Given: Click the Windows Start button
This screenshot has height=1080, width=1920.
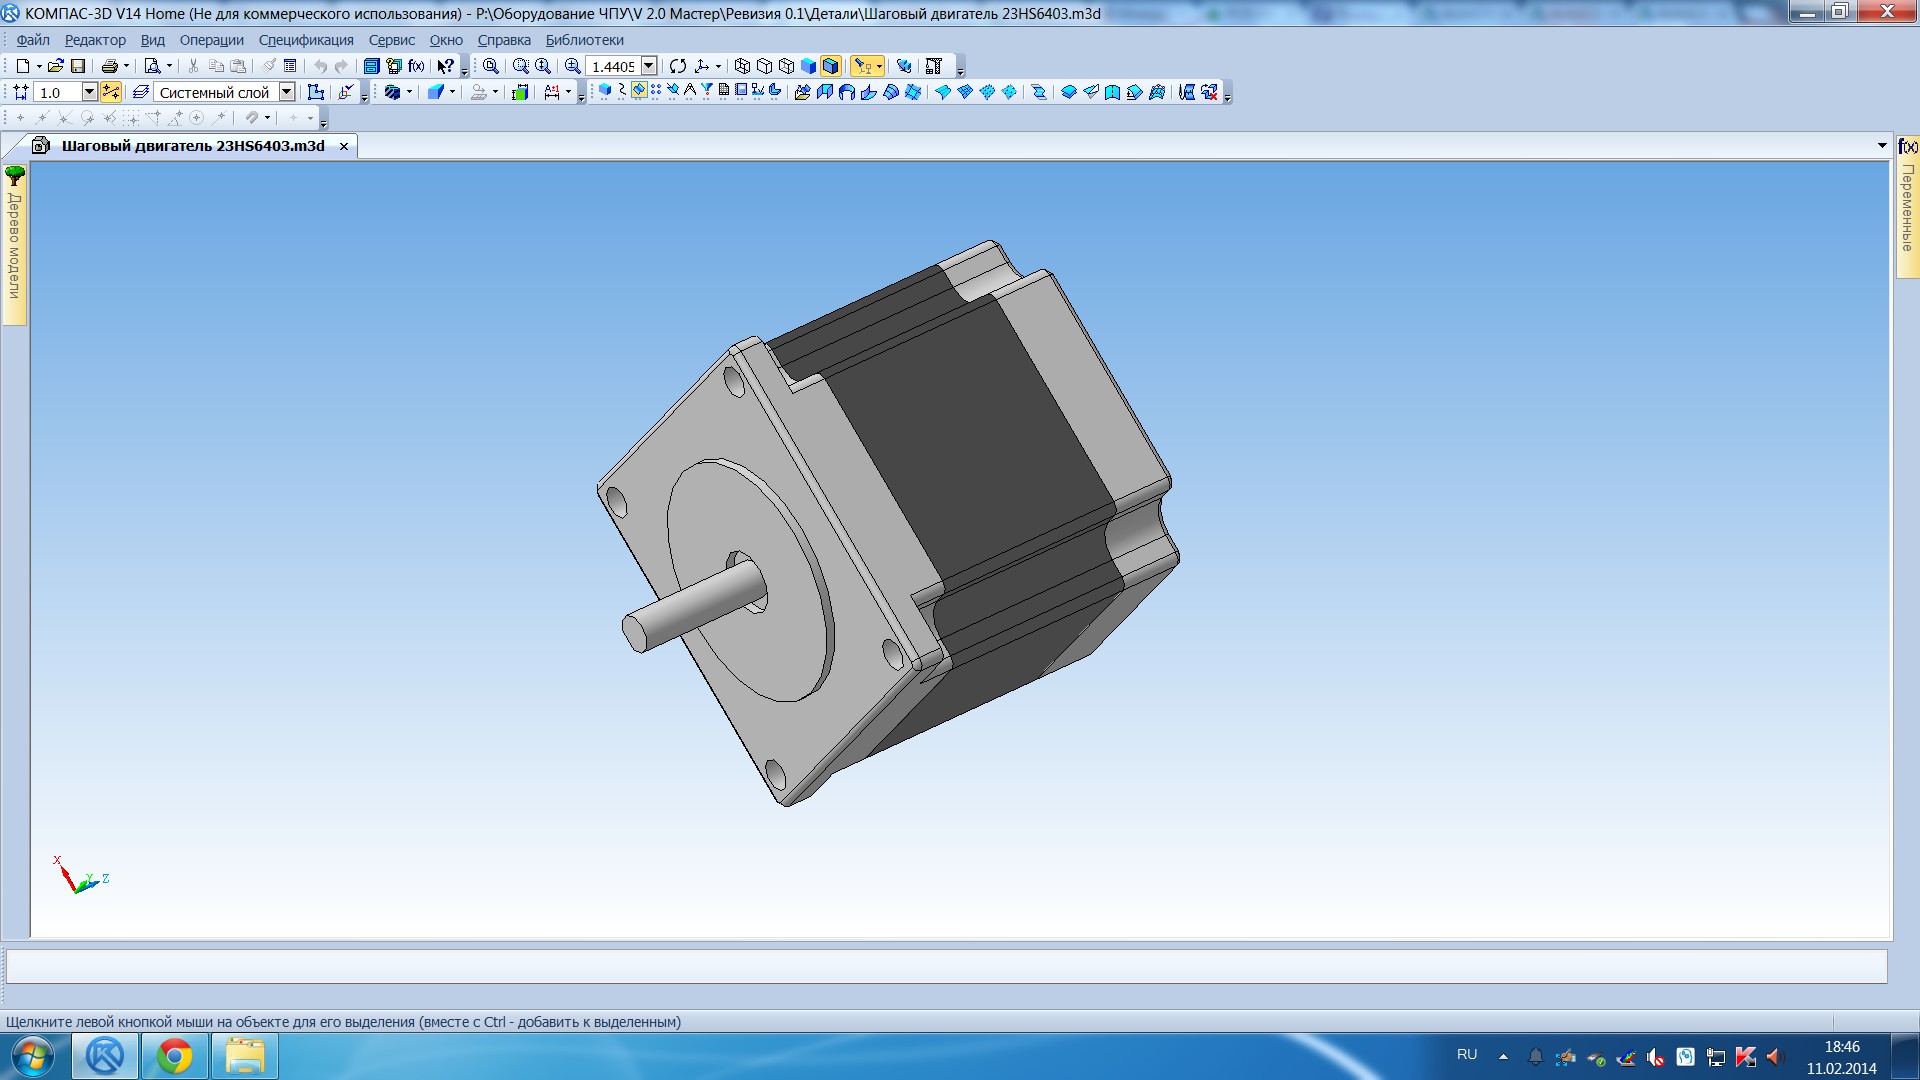Looking at the screenshot, I should point(32,1056).
